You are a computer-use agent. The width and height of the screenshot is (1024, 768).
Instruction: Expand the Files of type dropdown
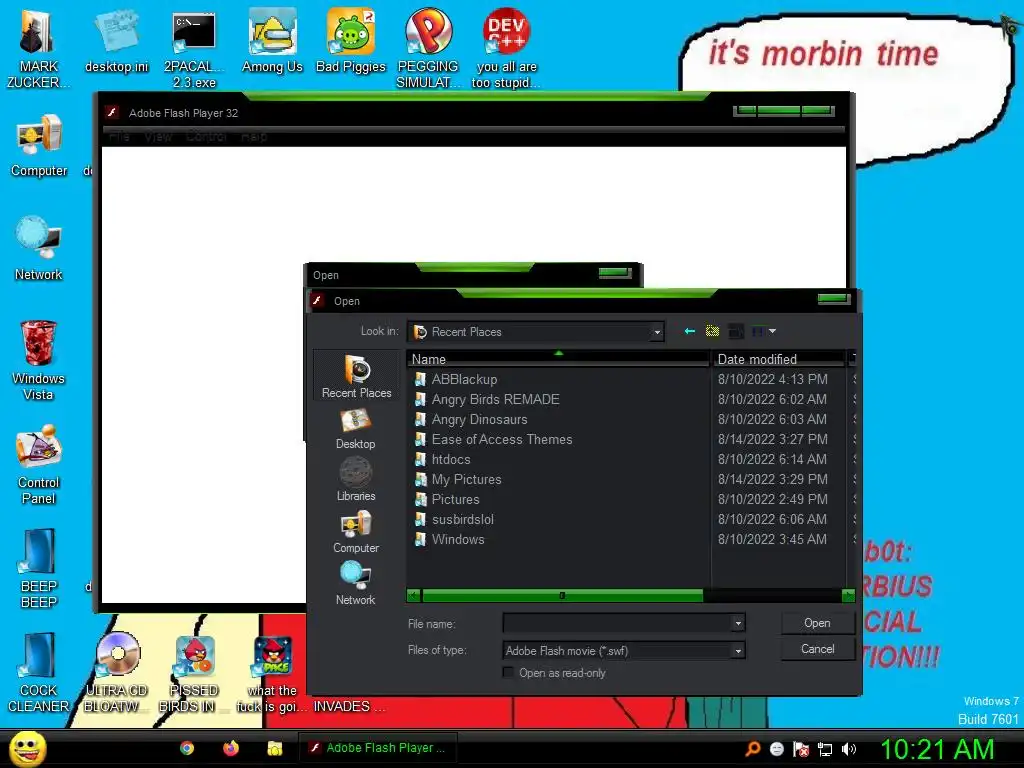[738, 650]
